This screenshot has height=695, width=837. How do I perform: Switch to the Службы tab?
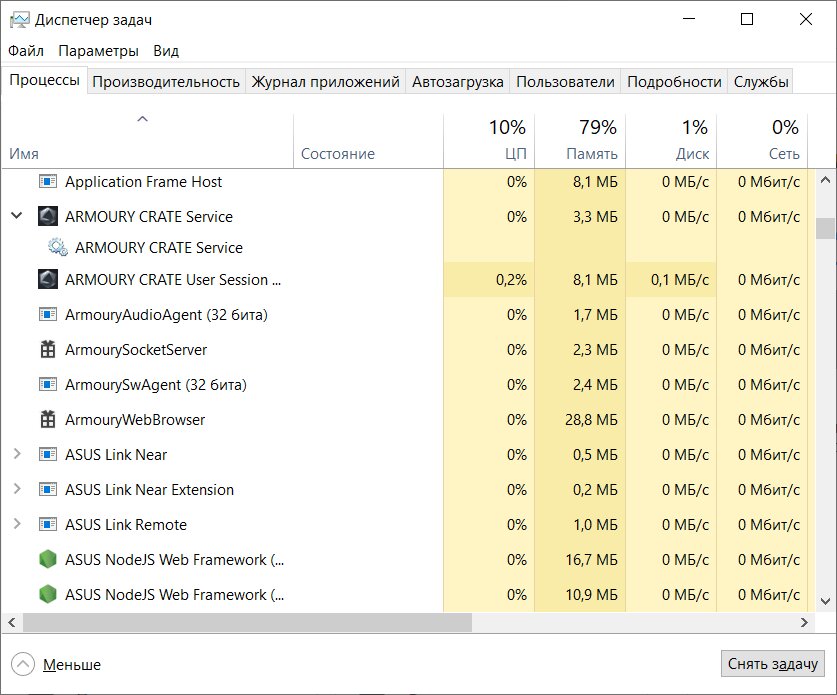[761, 82]
